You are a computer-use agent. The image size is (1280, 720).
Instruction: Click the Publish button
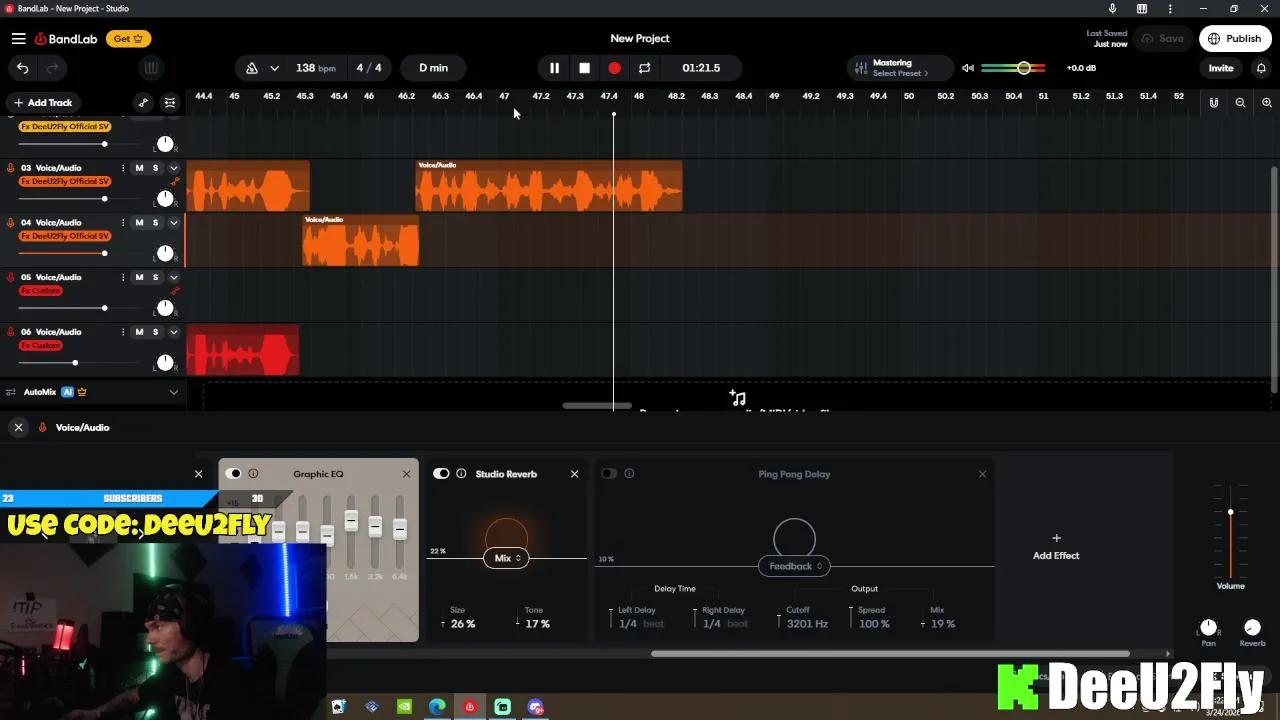[x=1234, y=39]
